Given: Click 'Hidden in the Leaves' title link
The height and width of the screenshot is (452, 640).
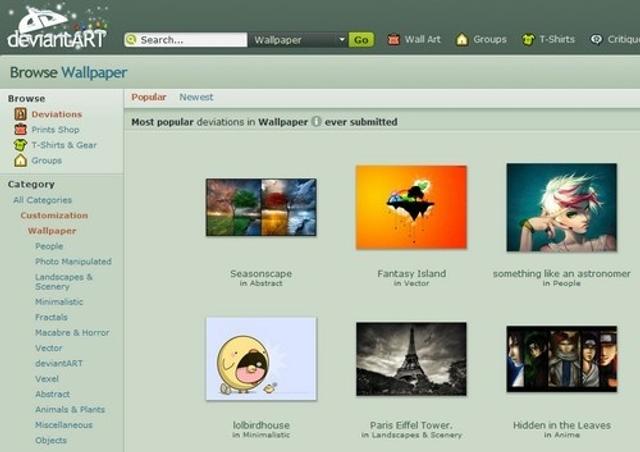Looking at the screenshot, I should tap(562, 425).
